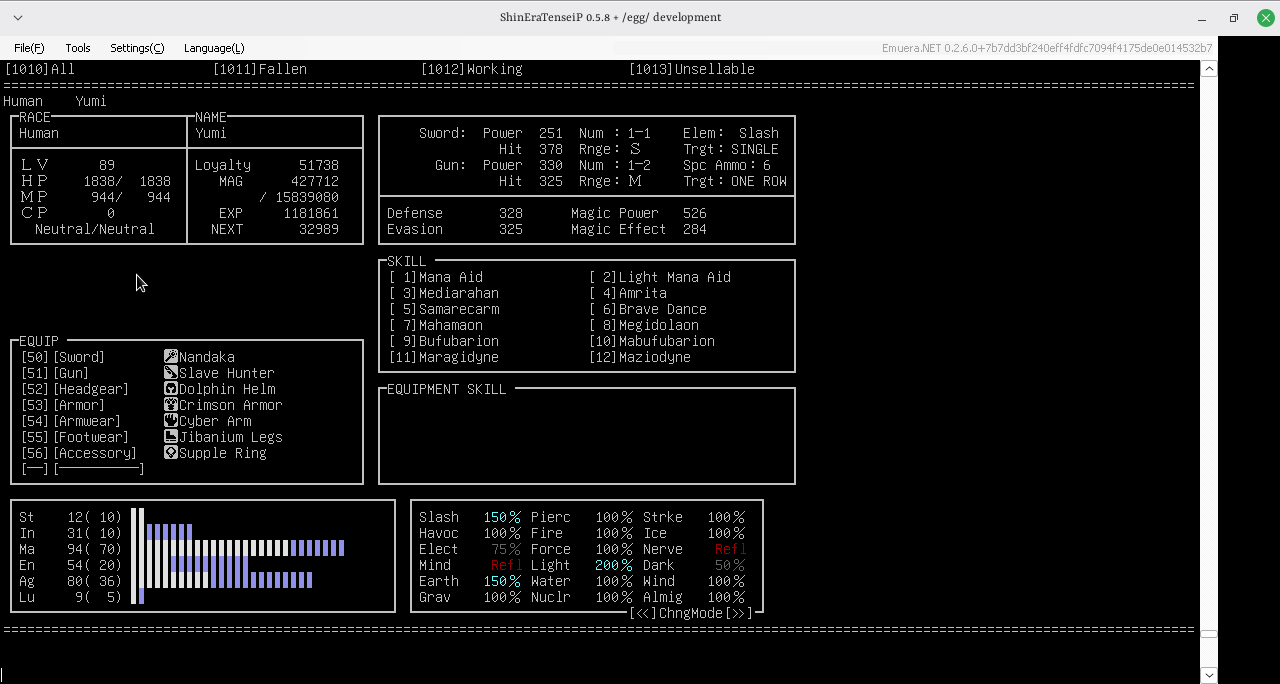Click the Mind Refl resistance value
This screenshot has height=684, width=1280.
click(x=505, y=565)
